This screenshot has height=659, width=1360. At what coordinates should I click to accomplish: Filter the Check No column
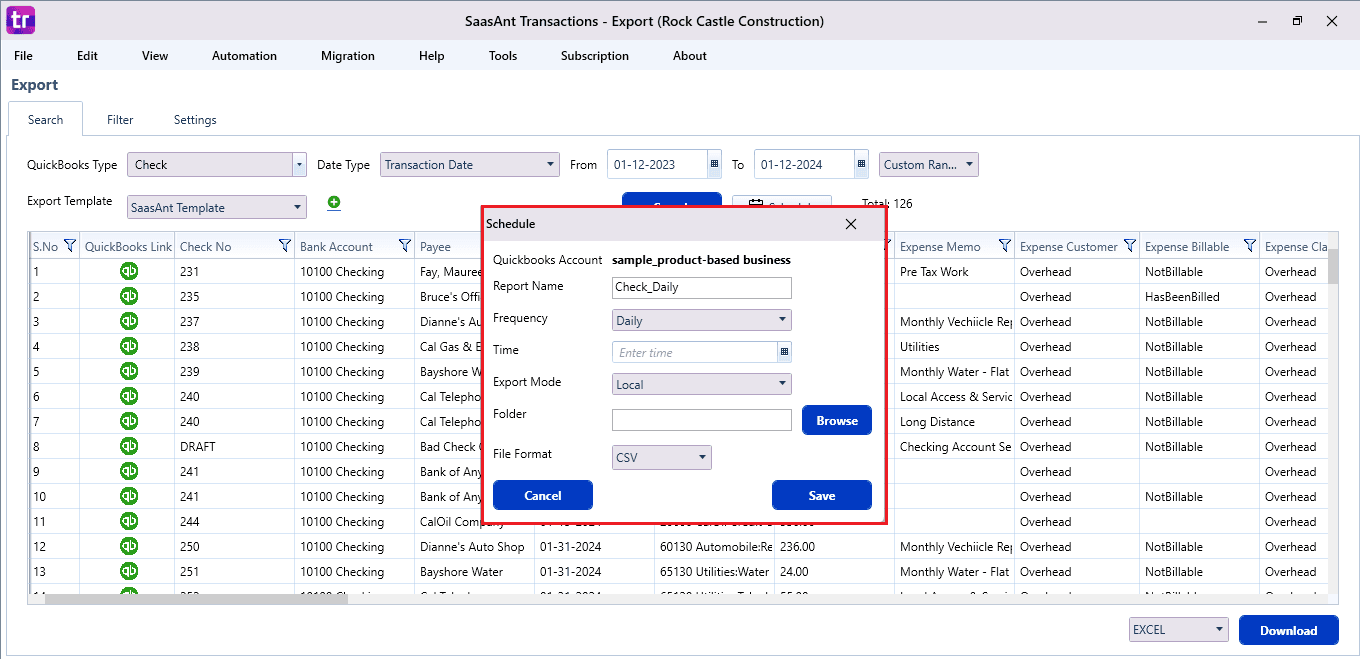tap(285, 246)
